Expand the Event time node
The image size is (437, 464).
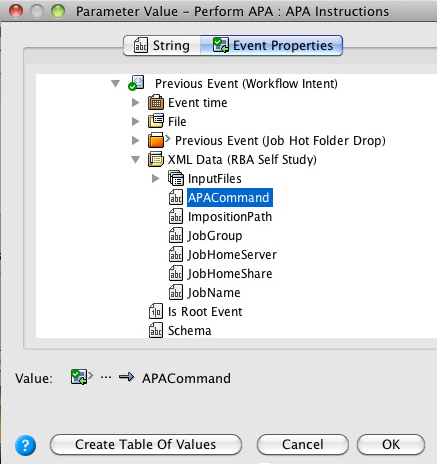click(135, 102)
